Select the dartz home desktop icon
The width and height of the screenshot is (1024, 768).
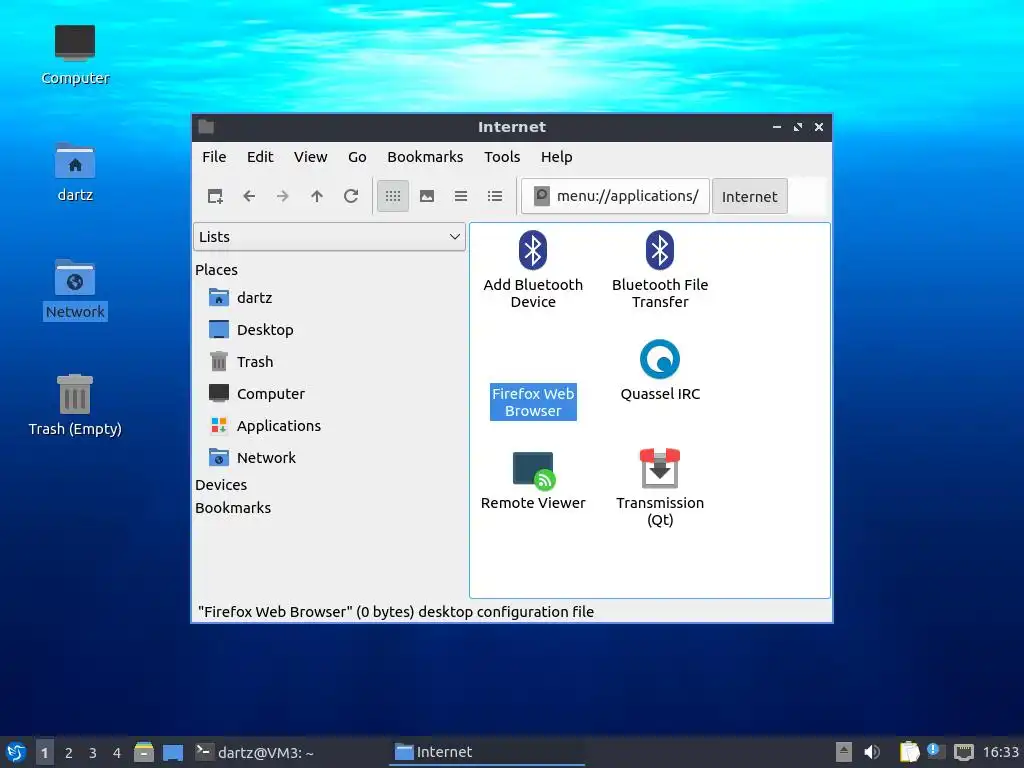click(x=75, y=172)
